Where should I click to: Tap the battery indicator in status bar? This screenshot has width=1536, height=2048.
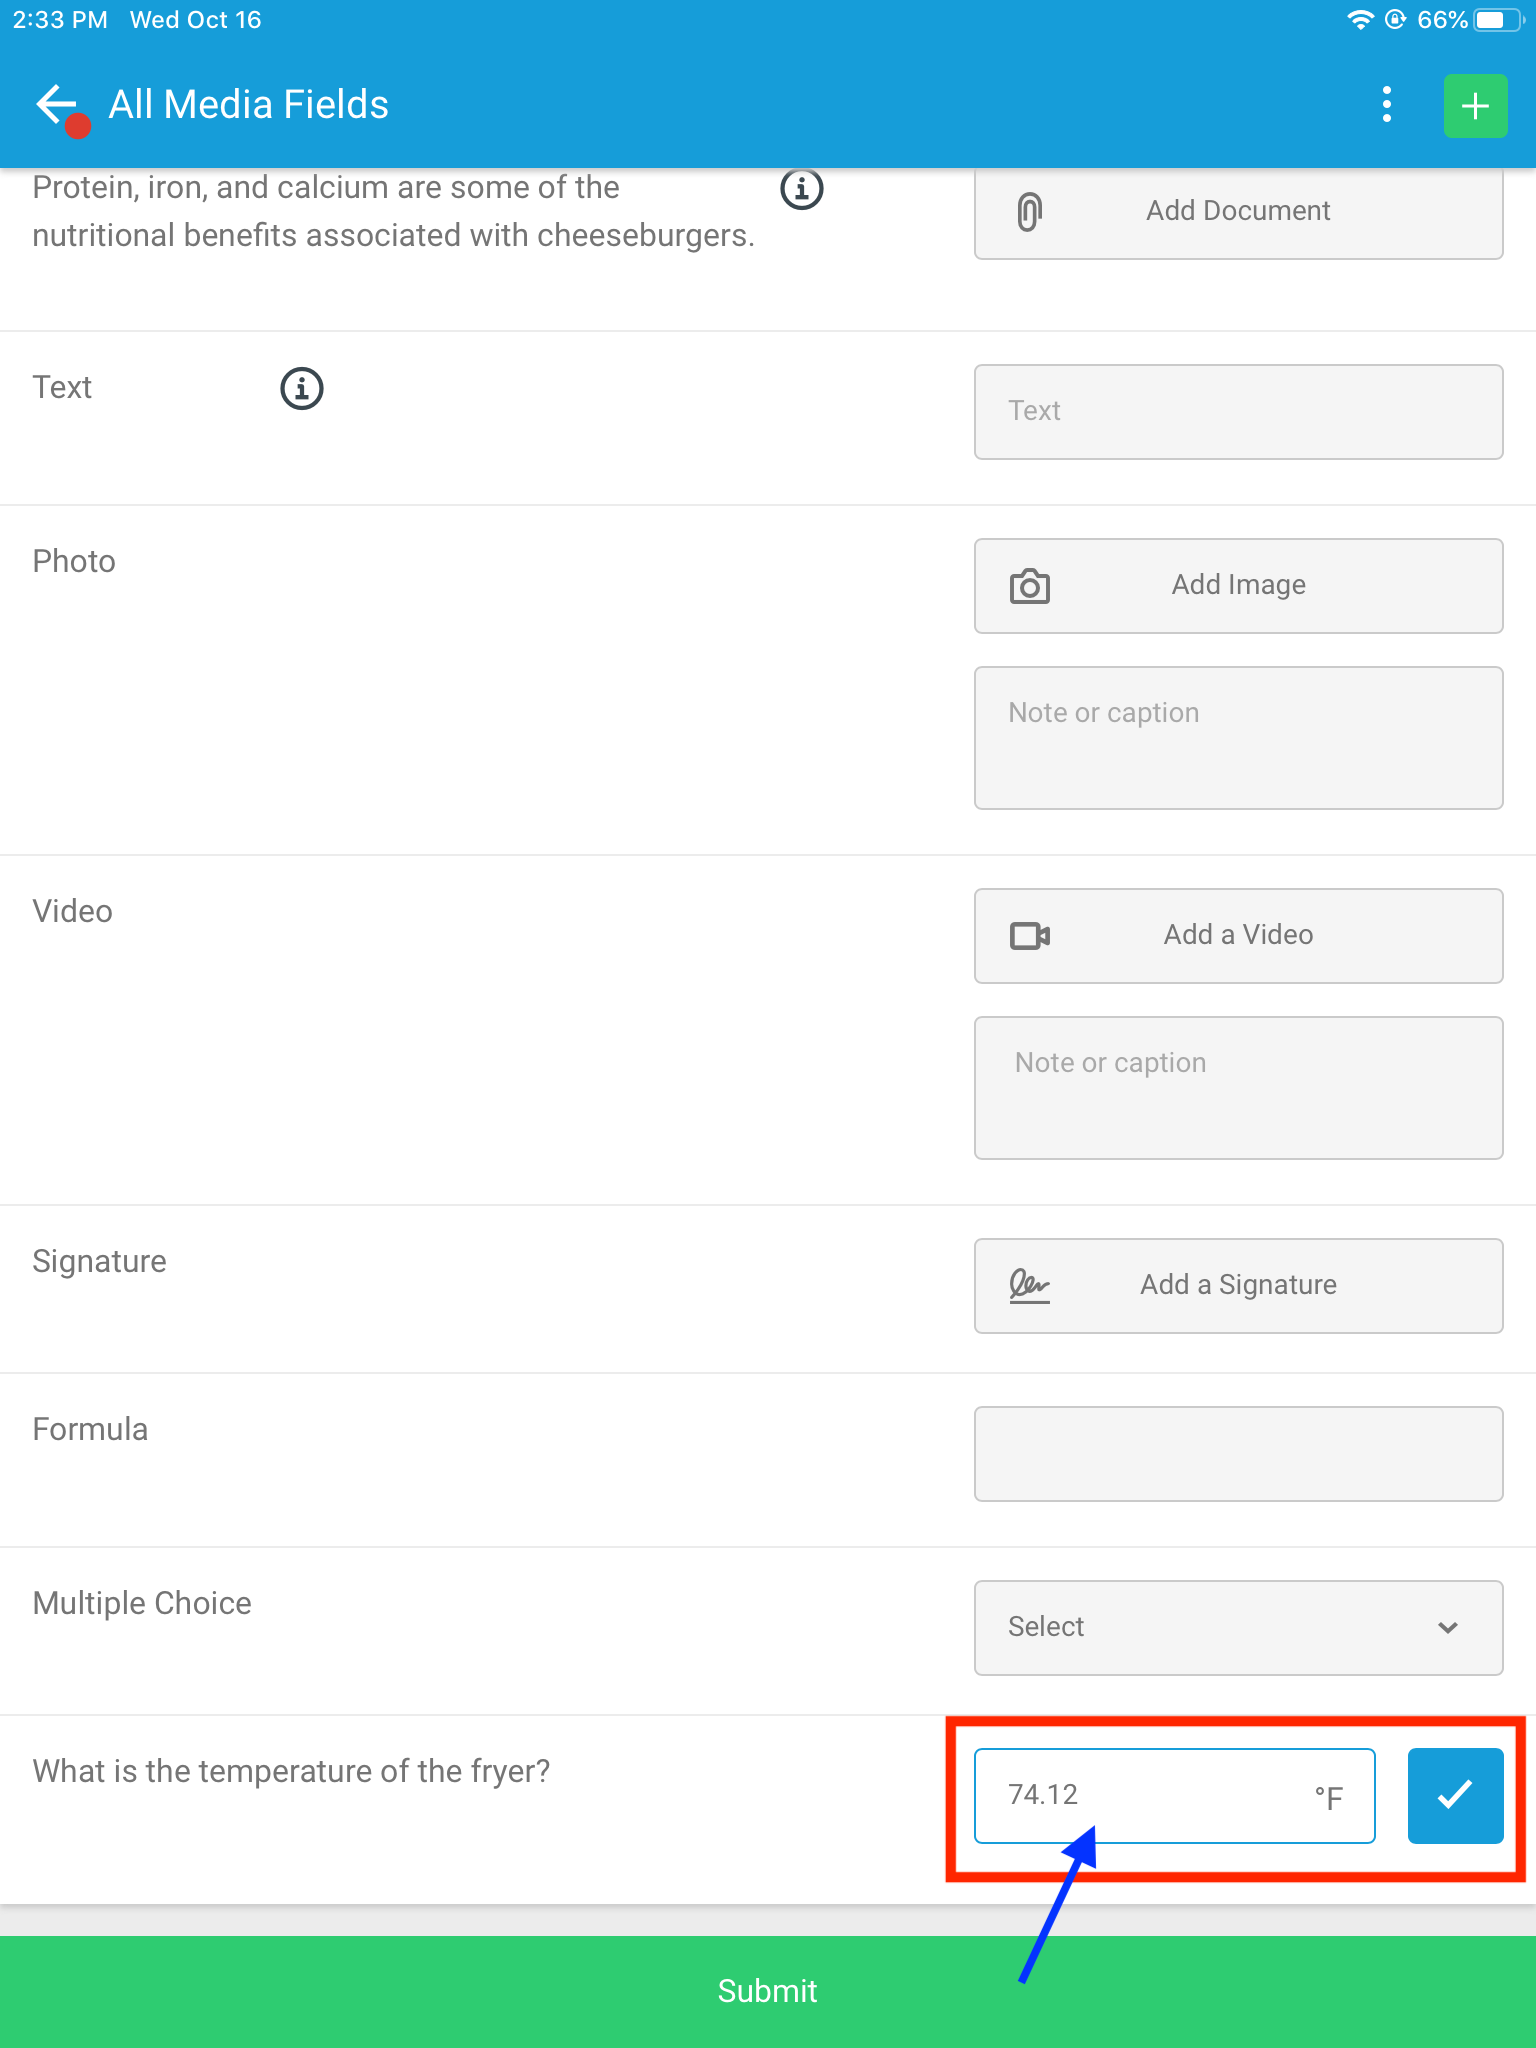point(1497,20)
